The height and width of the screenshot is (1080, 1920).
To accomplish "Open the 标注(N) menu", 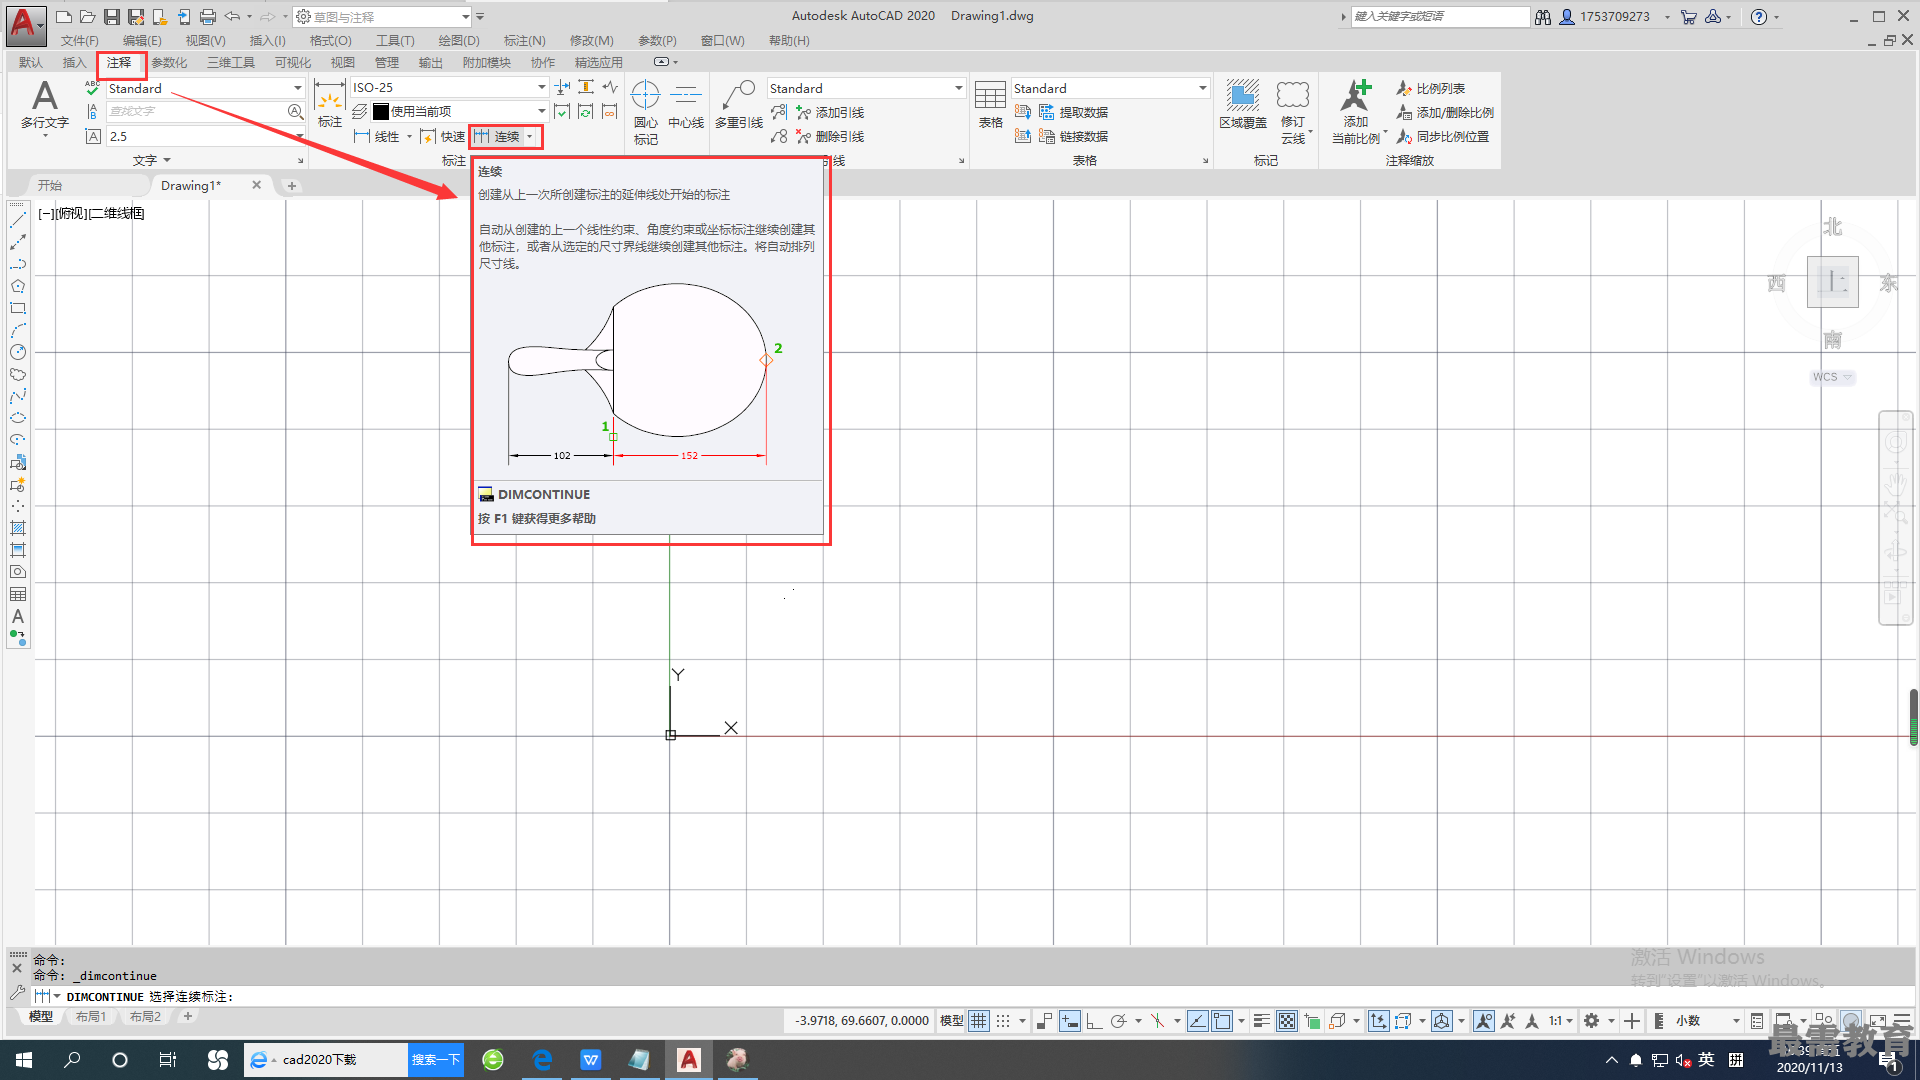I will (524, 40).
